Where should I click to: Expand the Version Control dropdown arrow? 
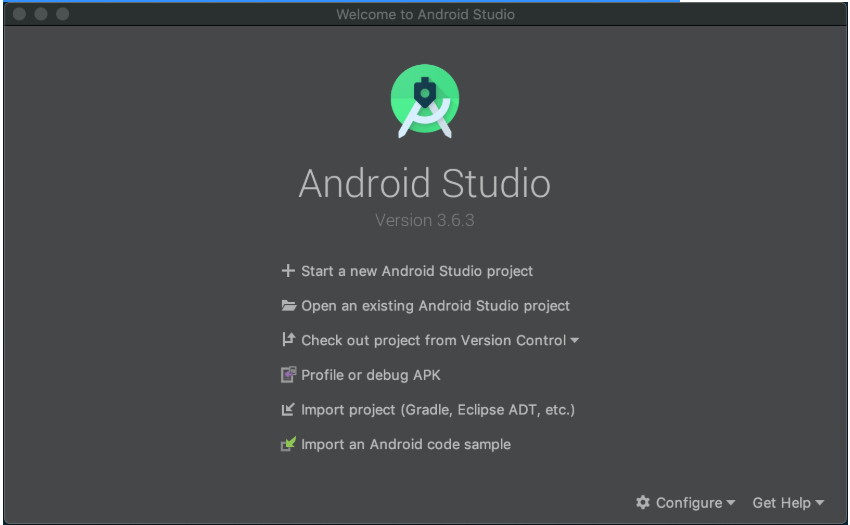click(x=575, y=341)
